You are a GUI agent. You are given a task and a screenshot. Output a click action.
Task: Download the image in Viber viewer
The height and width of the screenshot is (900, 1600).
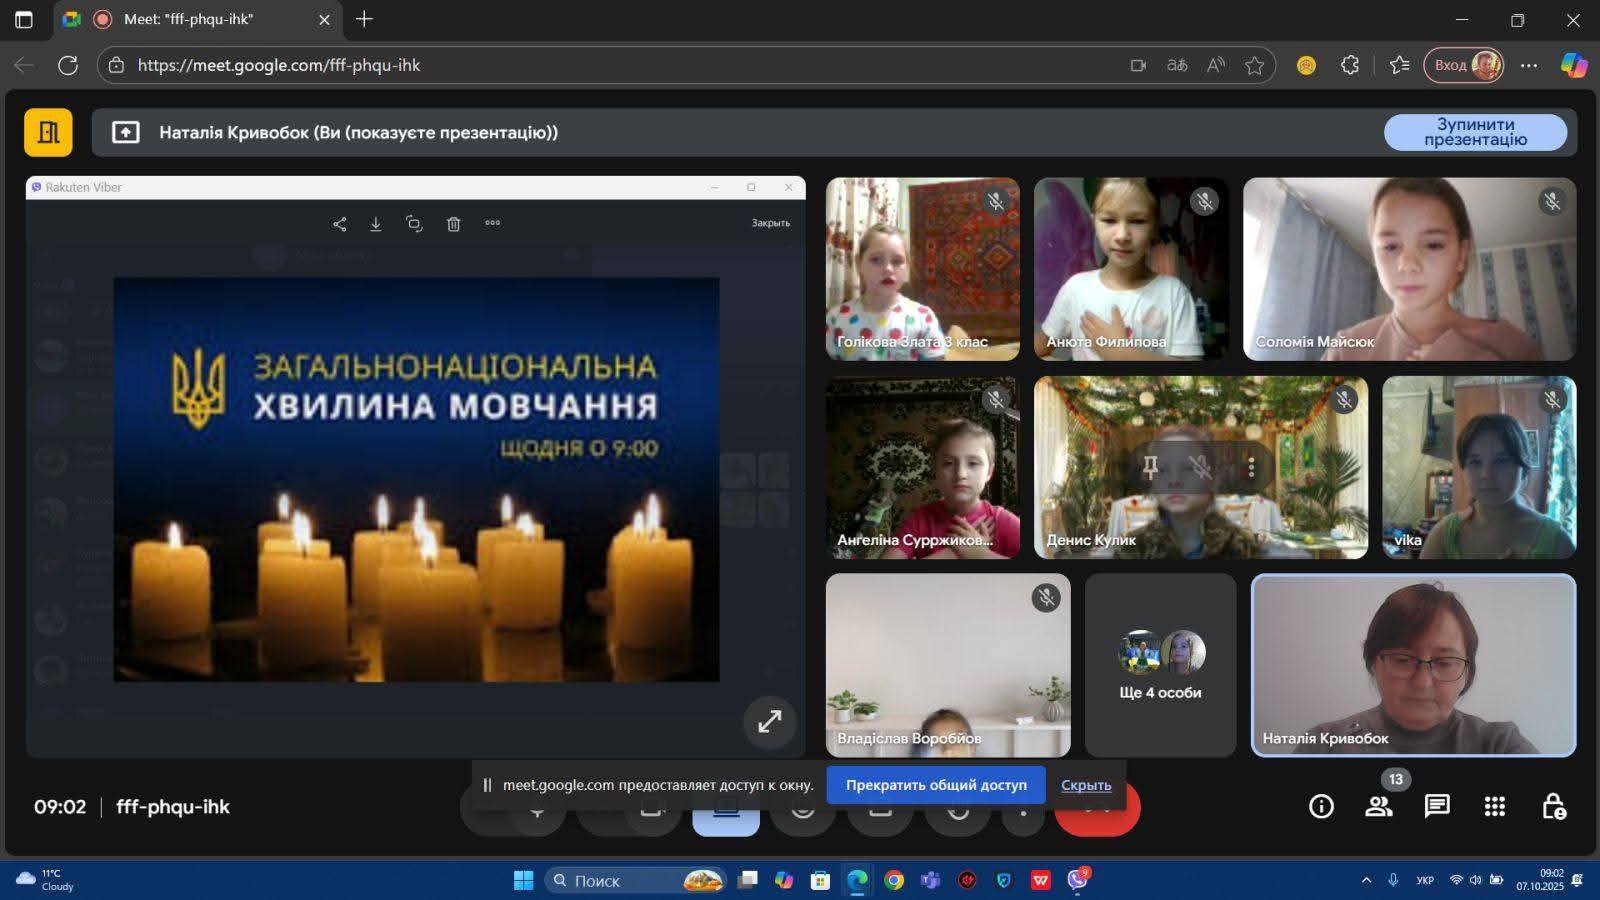376,224
